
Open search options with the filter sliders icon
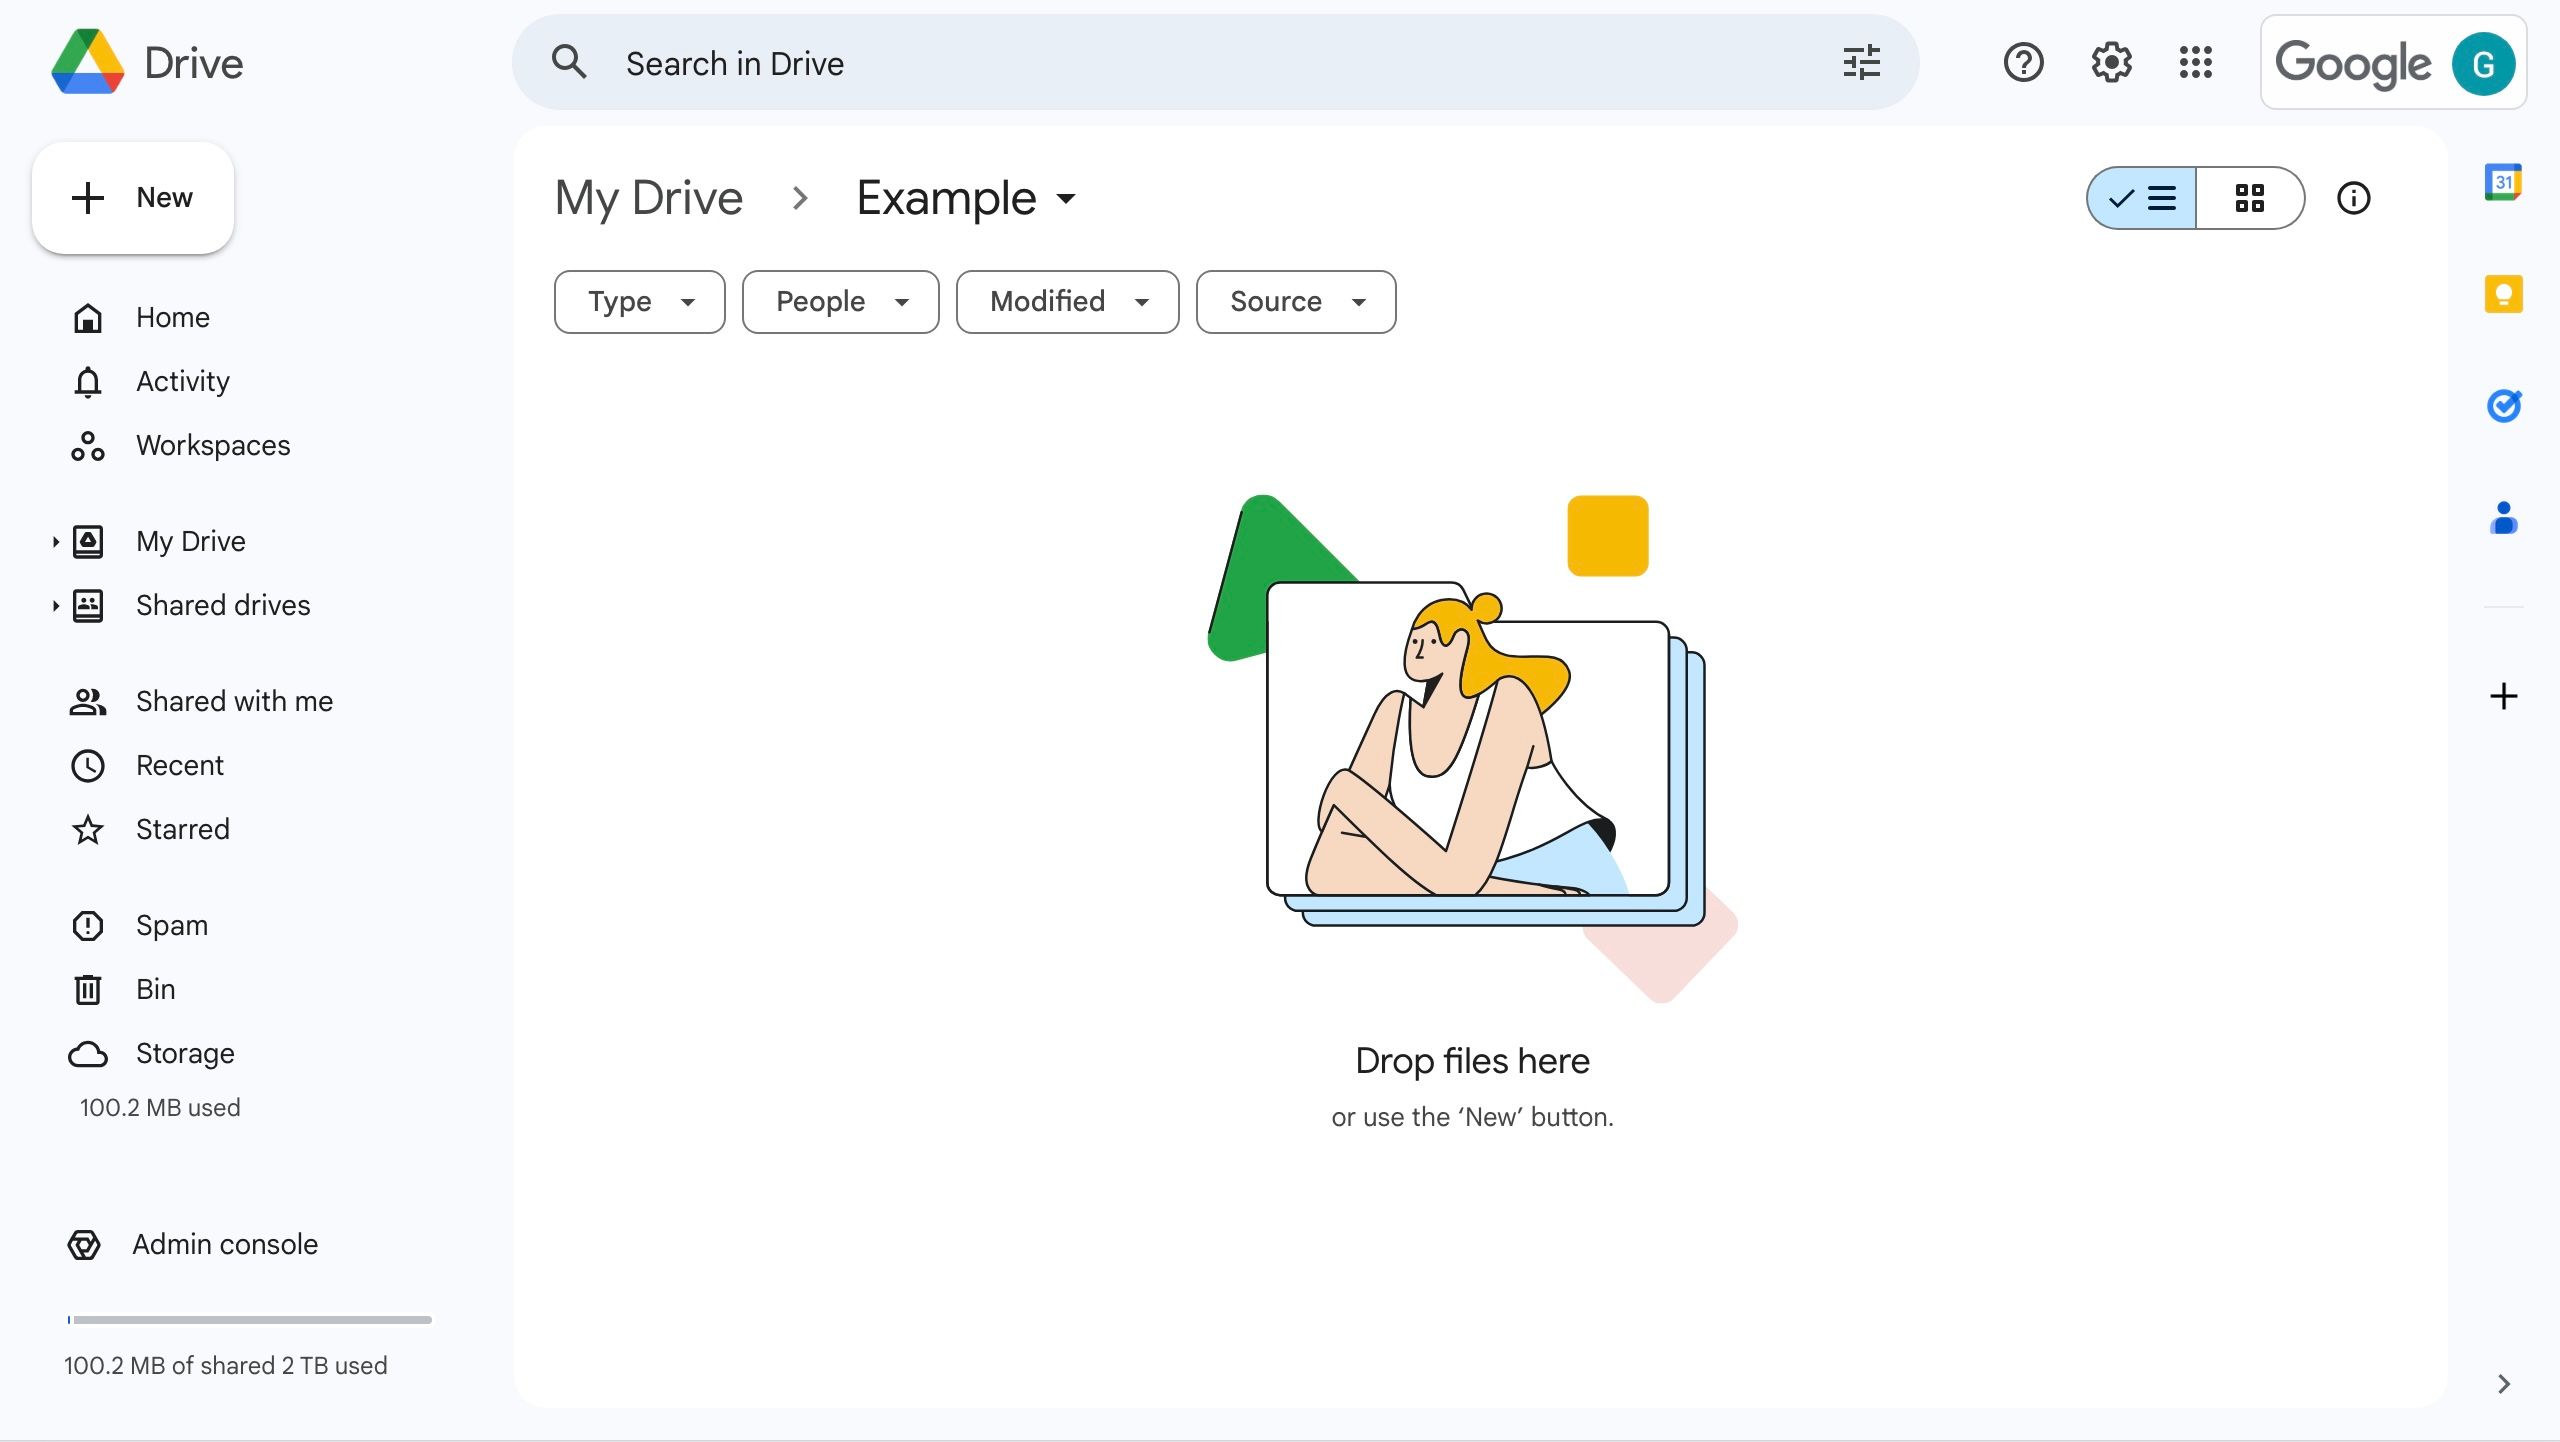coord(1861,62)
